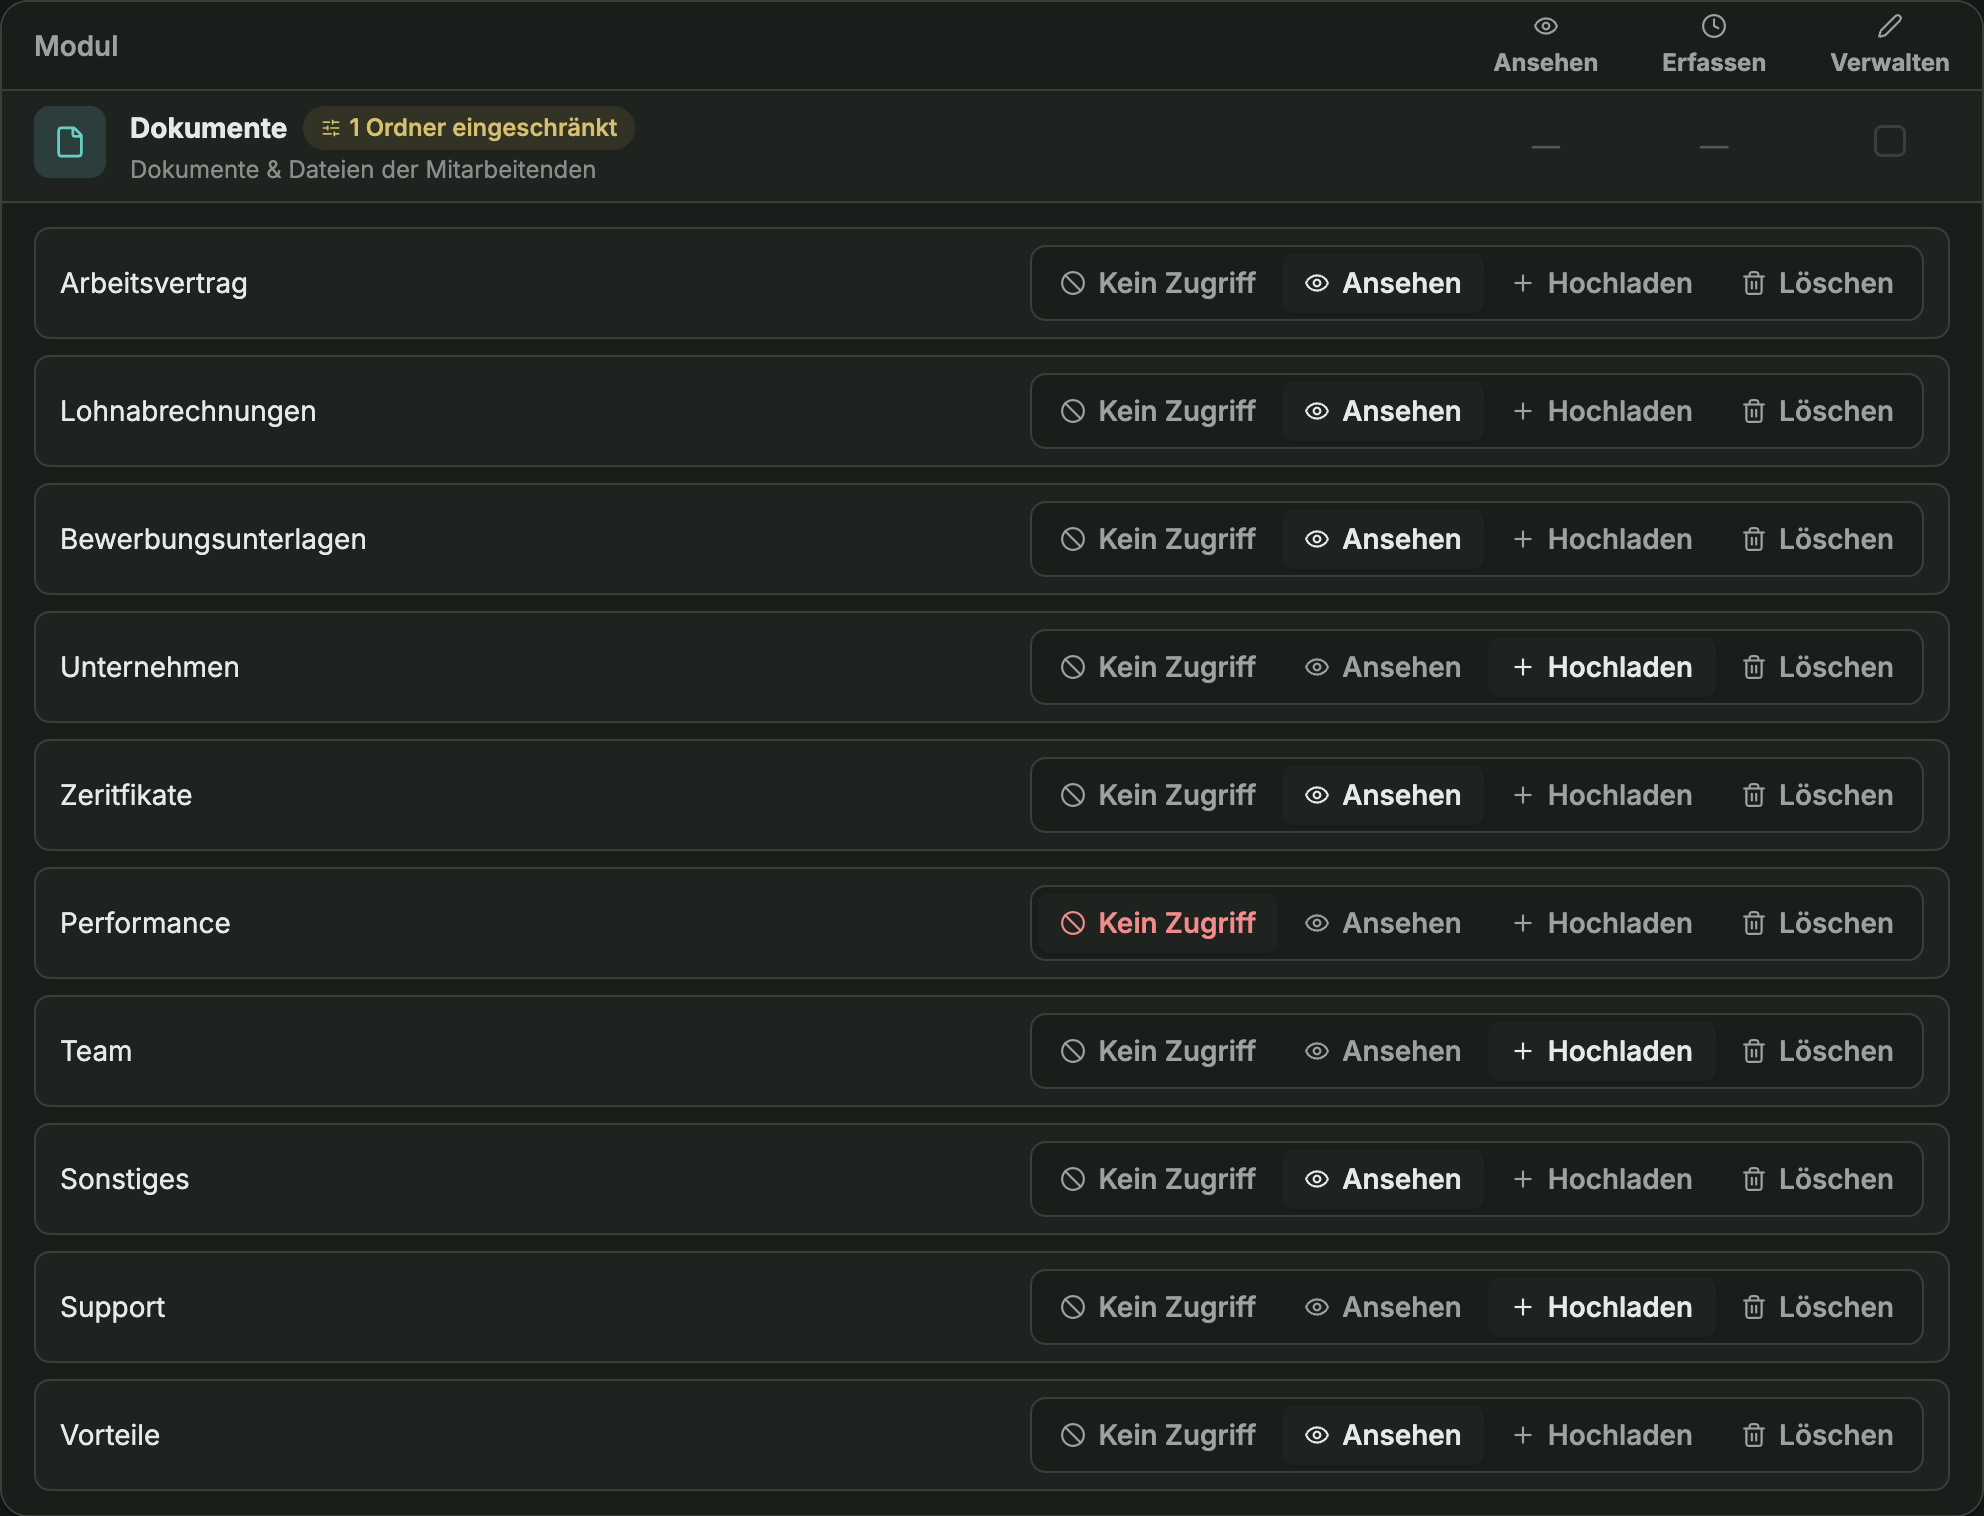This screenshot has height=1516, width=1984.
Task: Select Ansehen for Team folder
Action: point(1383,1051)
